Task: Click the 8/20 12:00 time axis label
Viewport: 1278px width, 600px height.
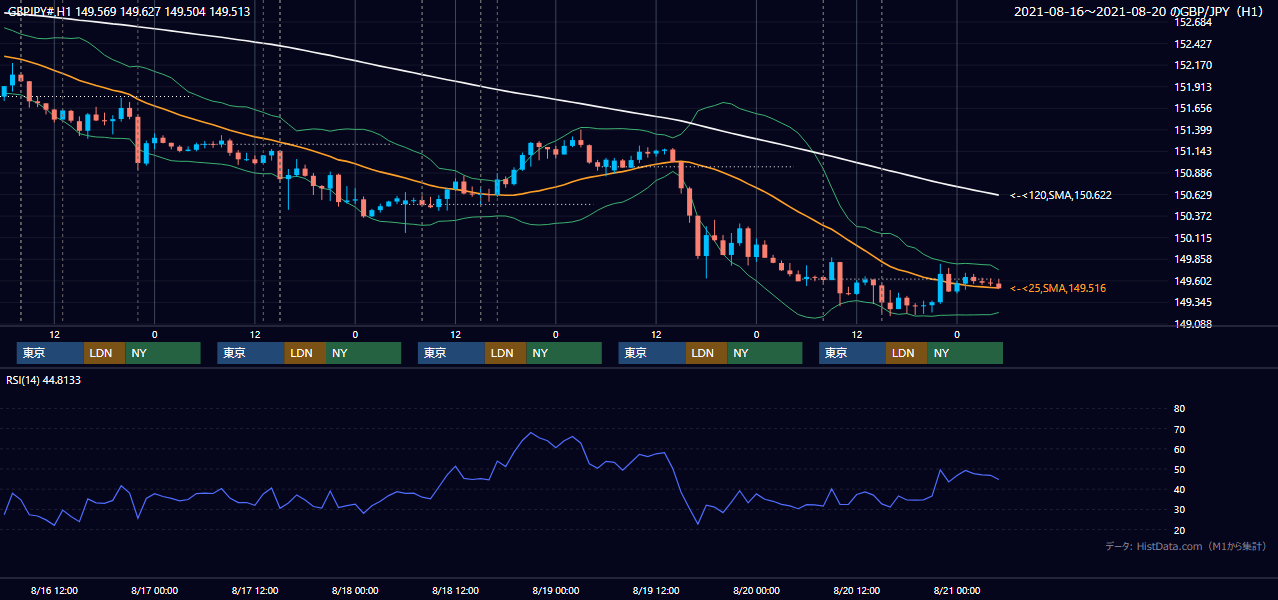Action: click(x=857, y=590)
